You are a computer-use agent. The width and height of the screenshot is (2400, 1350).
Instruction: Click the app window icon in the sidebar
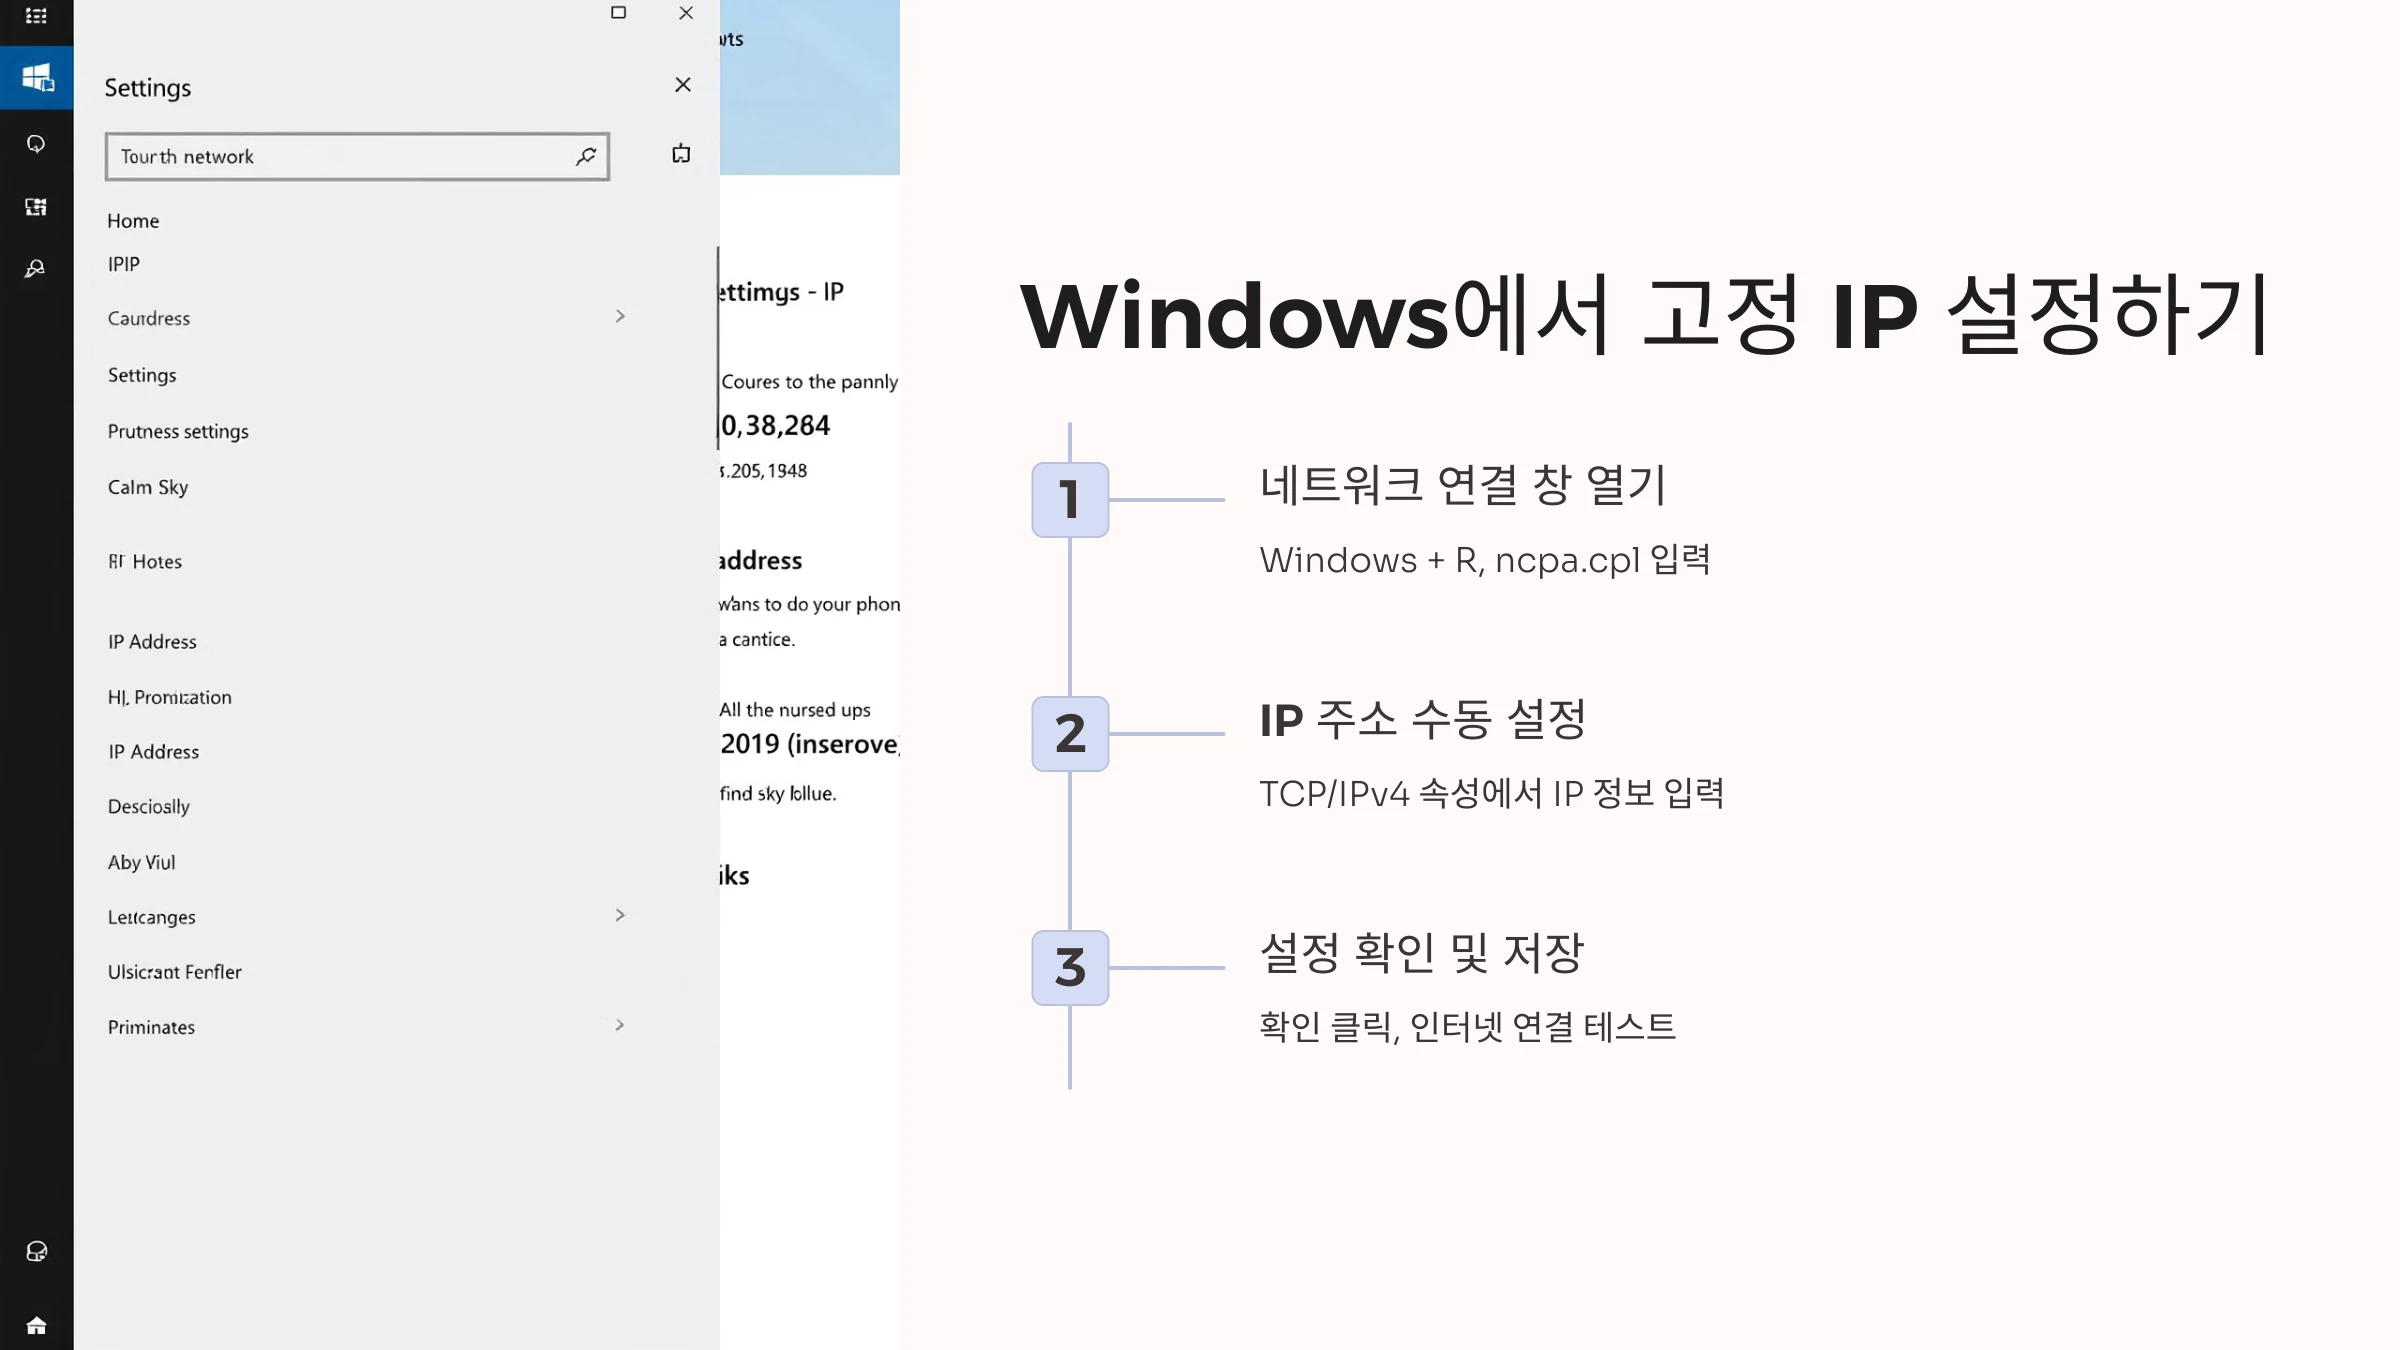pos(37,207)
